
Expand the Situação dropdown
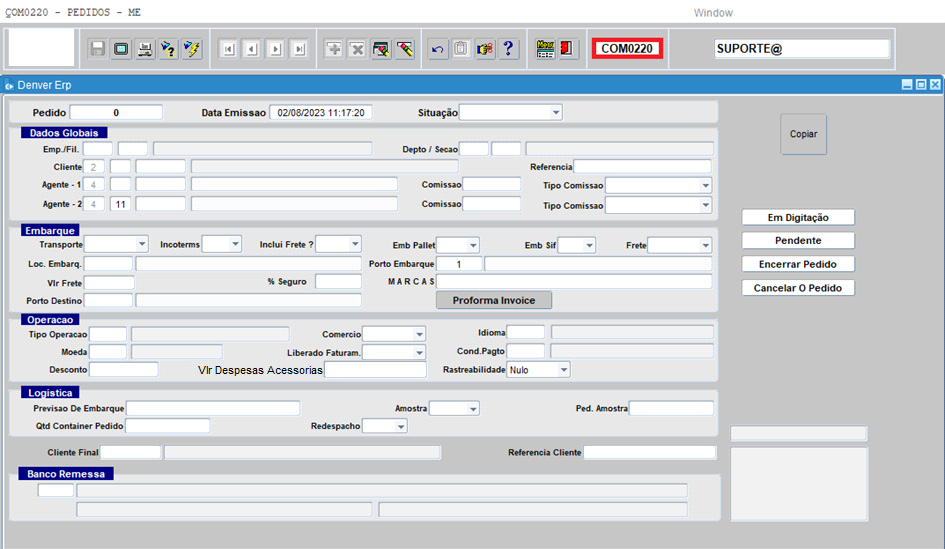point(556,112)
